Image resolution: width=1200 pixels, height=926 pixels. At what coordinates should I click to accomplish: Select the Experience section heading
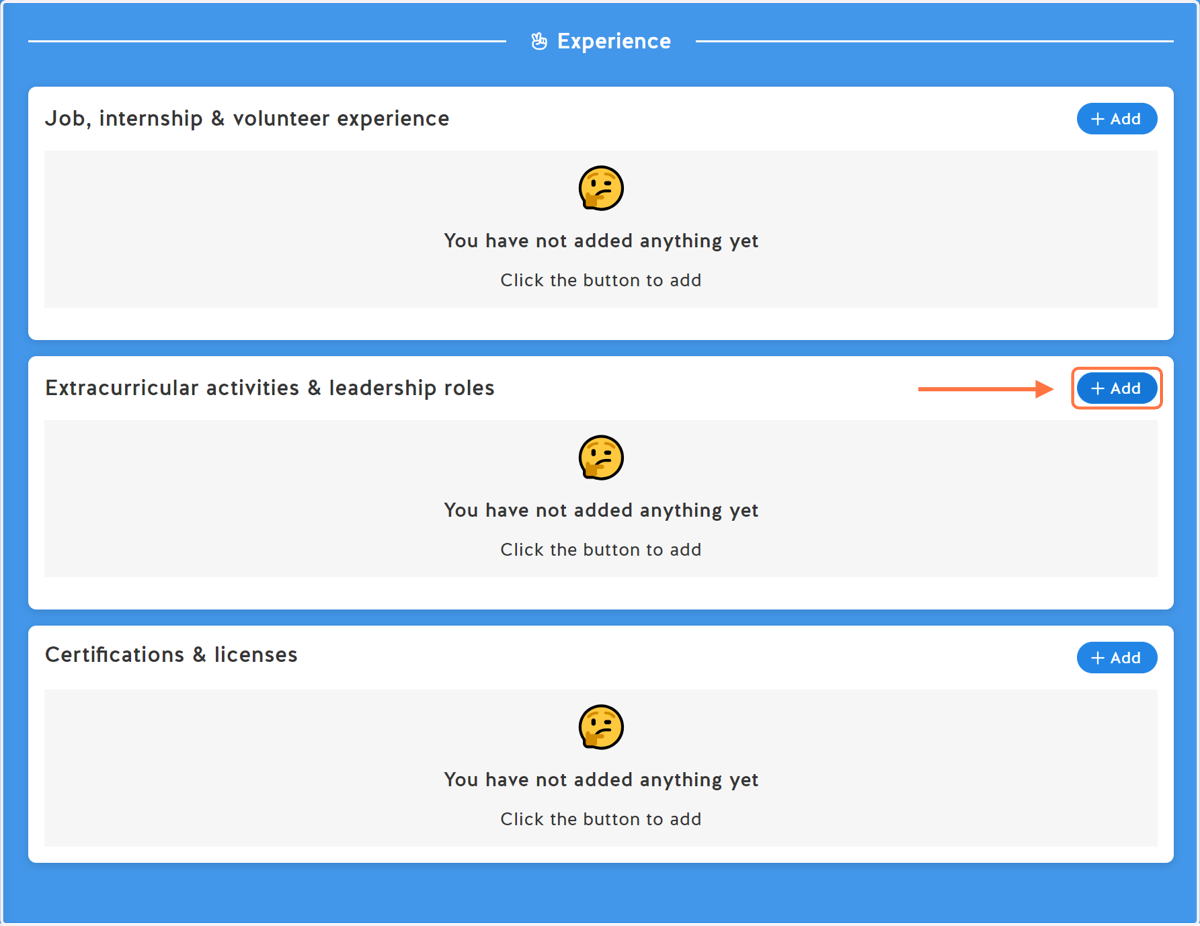[614, 41]
